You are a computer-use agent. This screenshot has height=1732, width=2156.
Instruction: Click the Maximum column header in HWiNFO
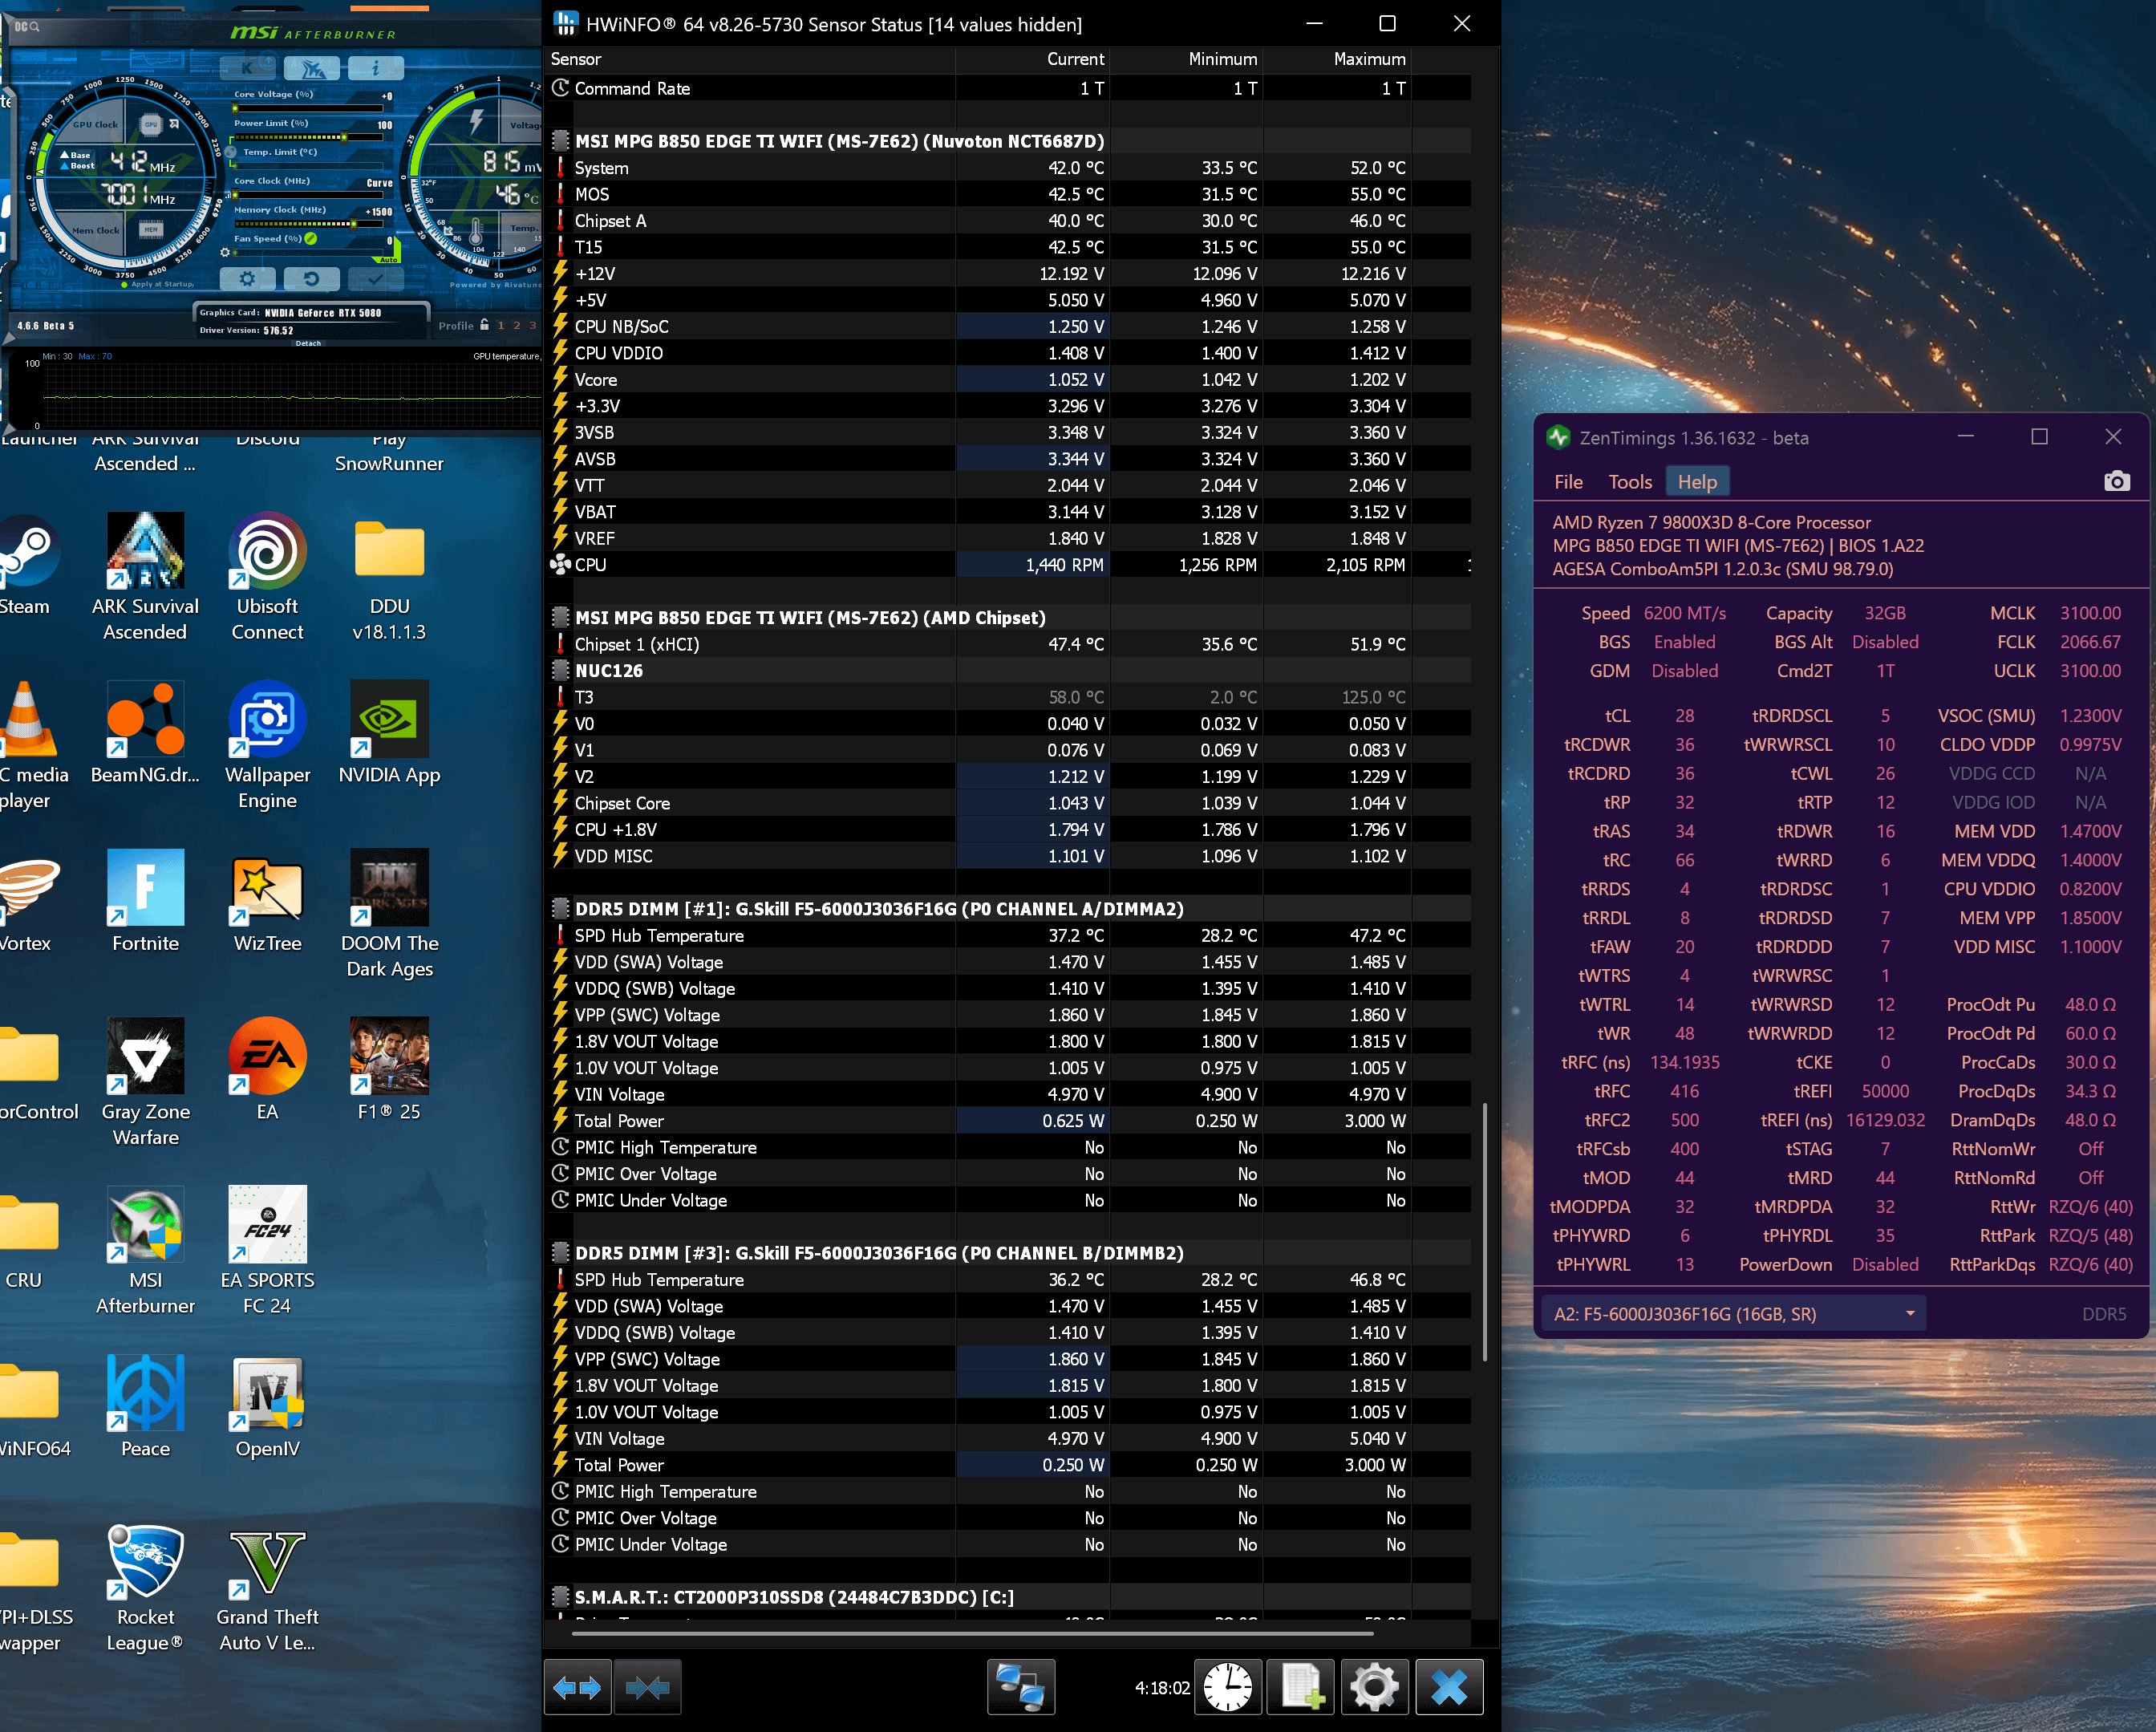click(1337, 59)
